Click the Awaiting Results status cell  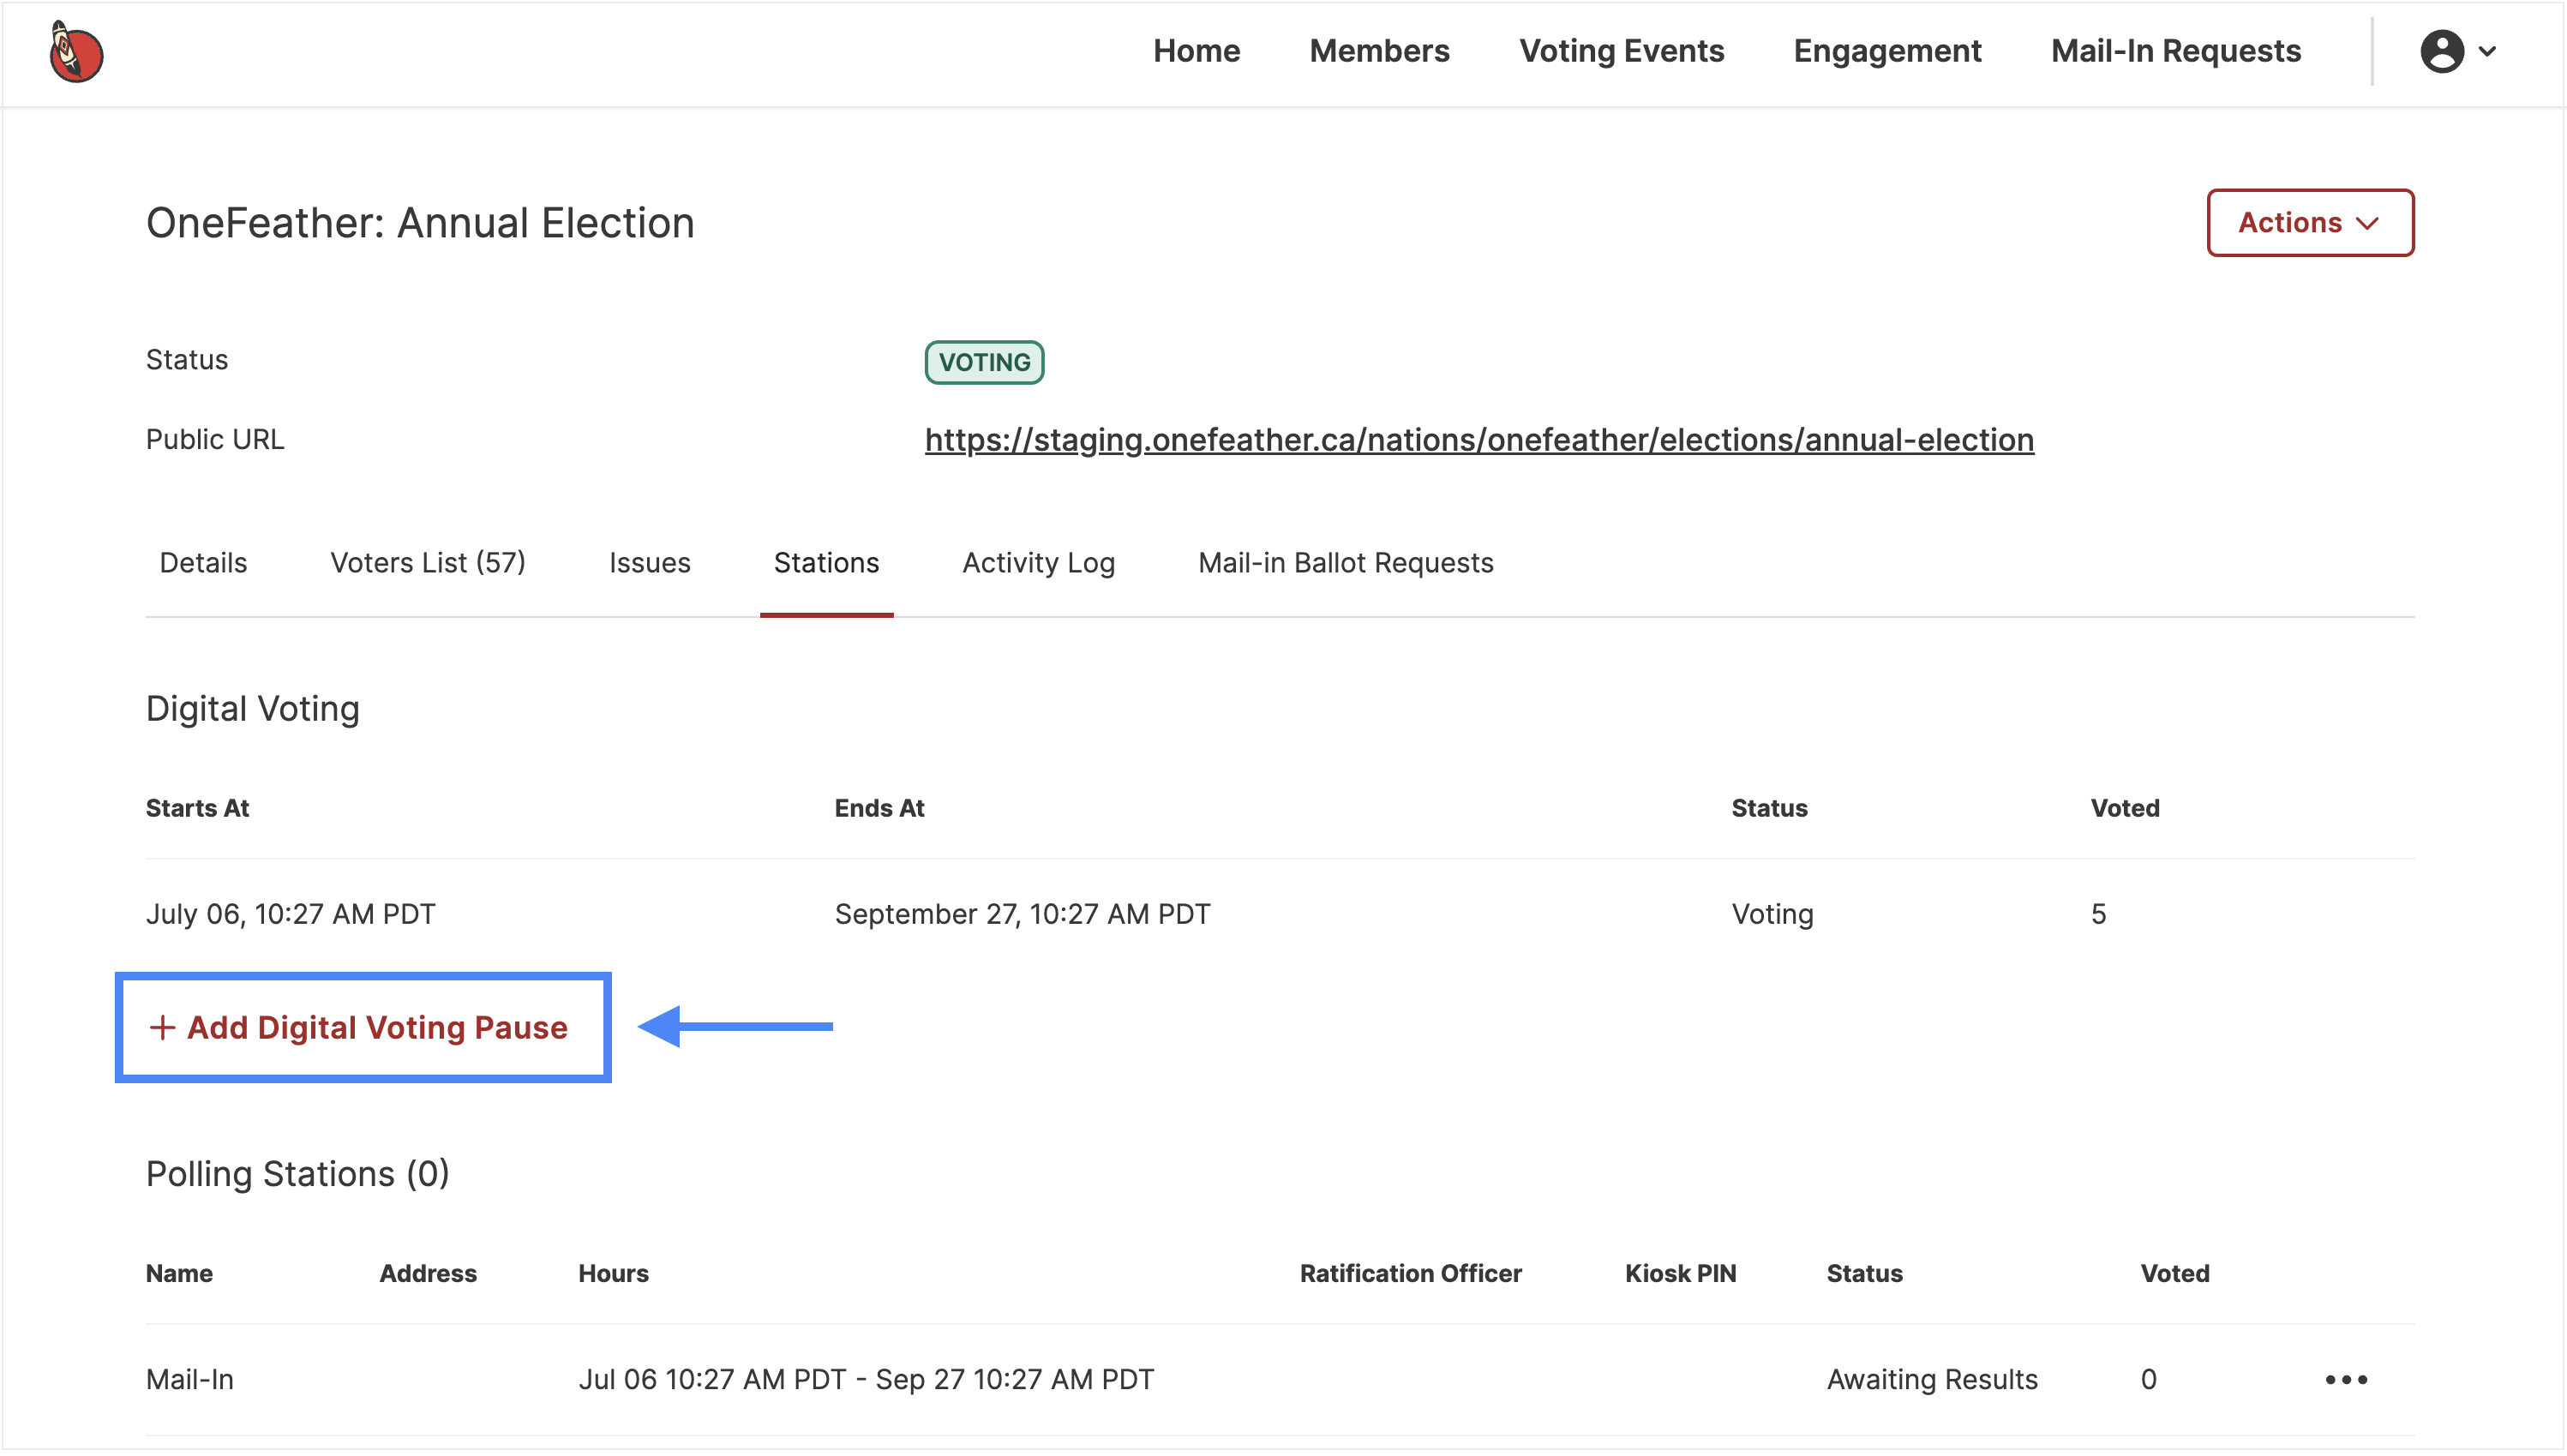1932,1379
